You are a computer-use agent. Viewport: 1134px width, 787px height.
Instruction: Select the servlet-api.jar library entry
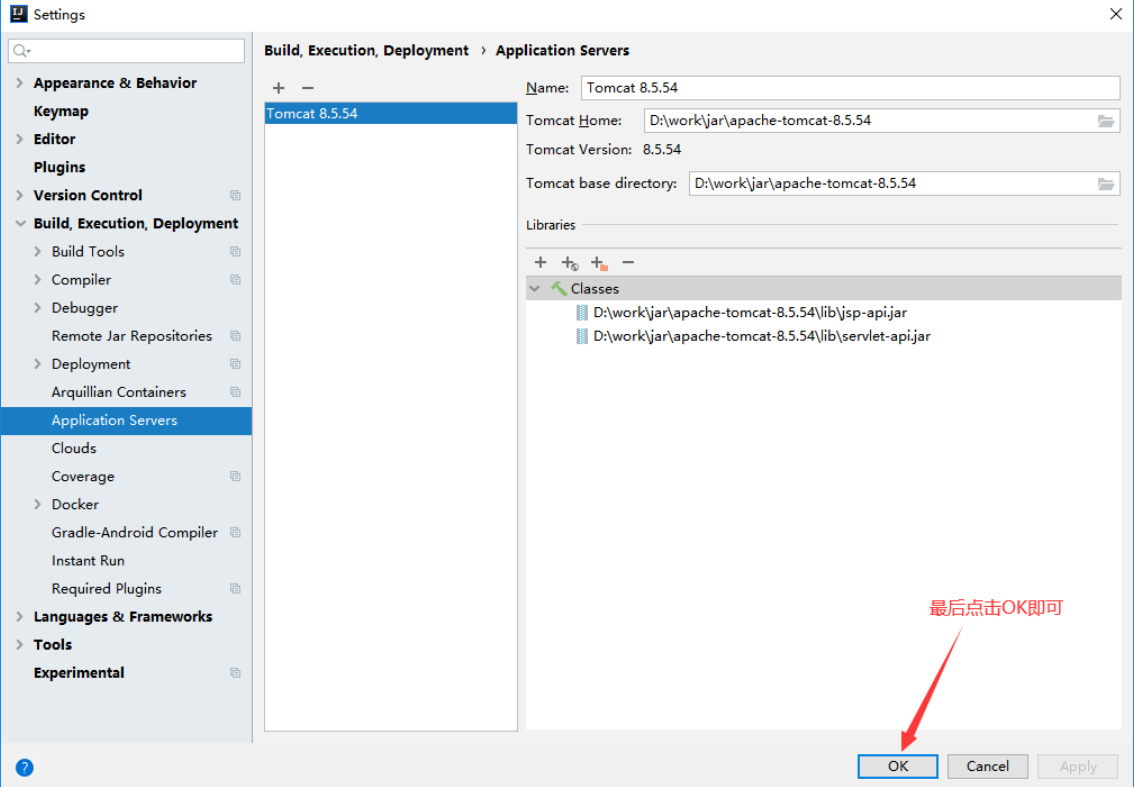pyautogui.click(x=762, y=336)
